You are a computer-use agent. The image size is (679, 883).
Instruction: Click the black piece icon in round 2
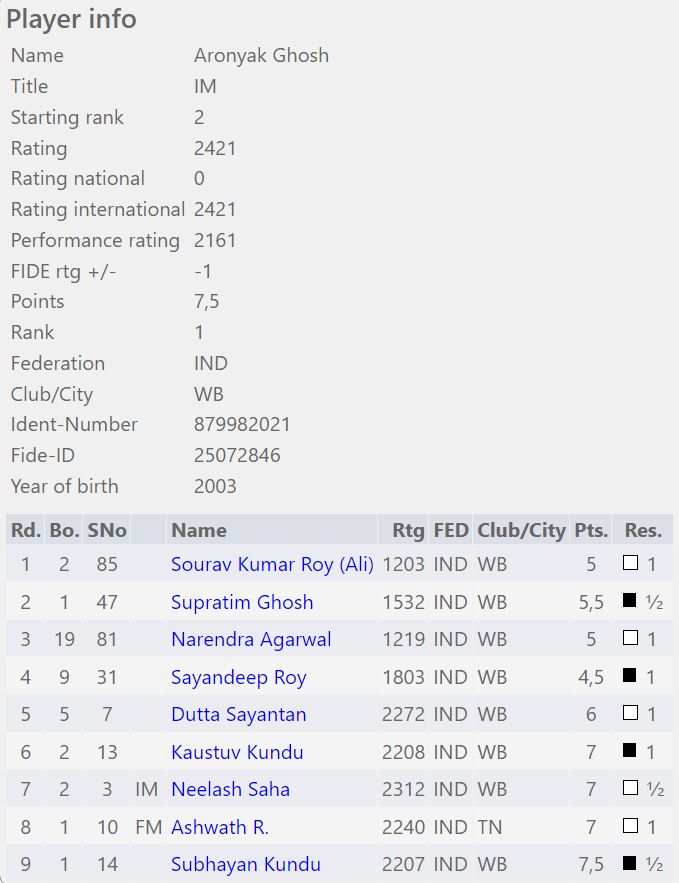point(630,601)
